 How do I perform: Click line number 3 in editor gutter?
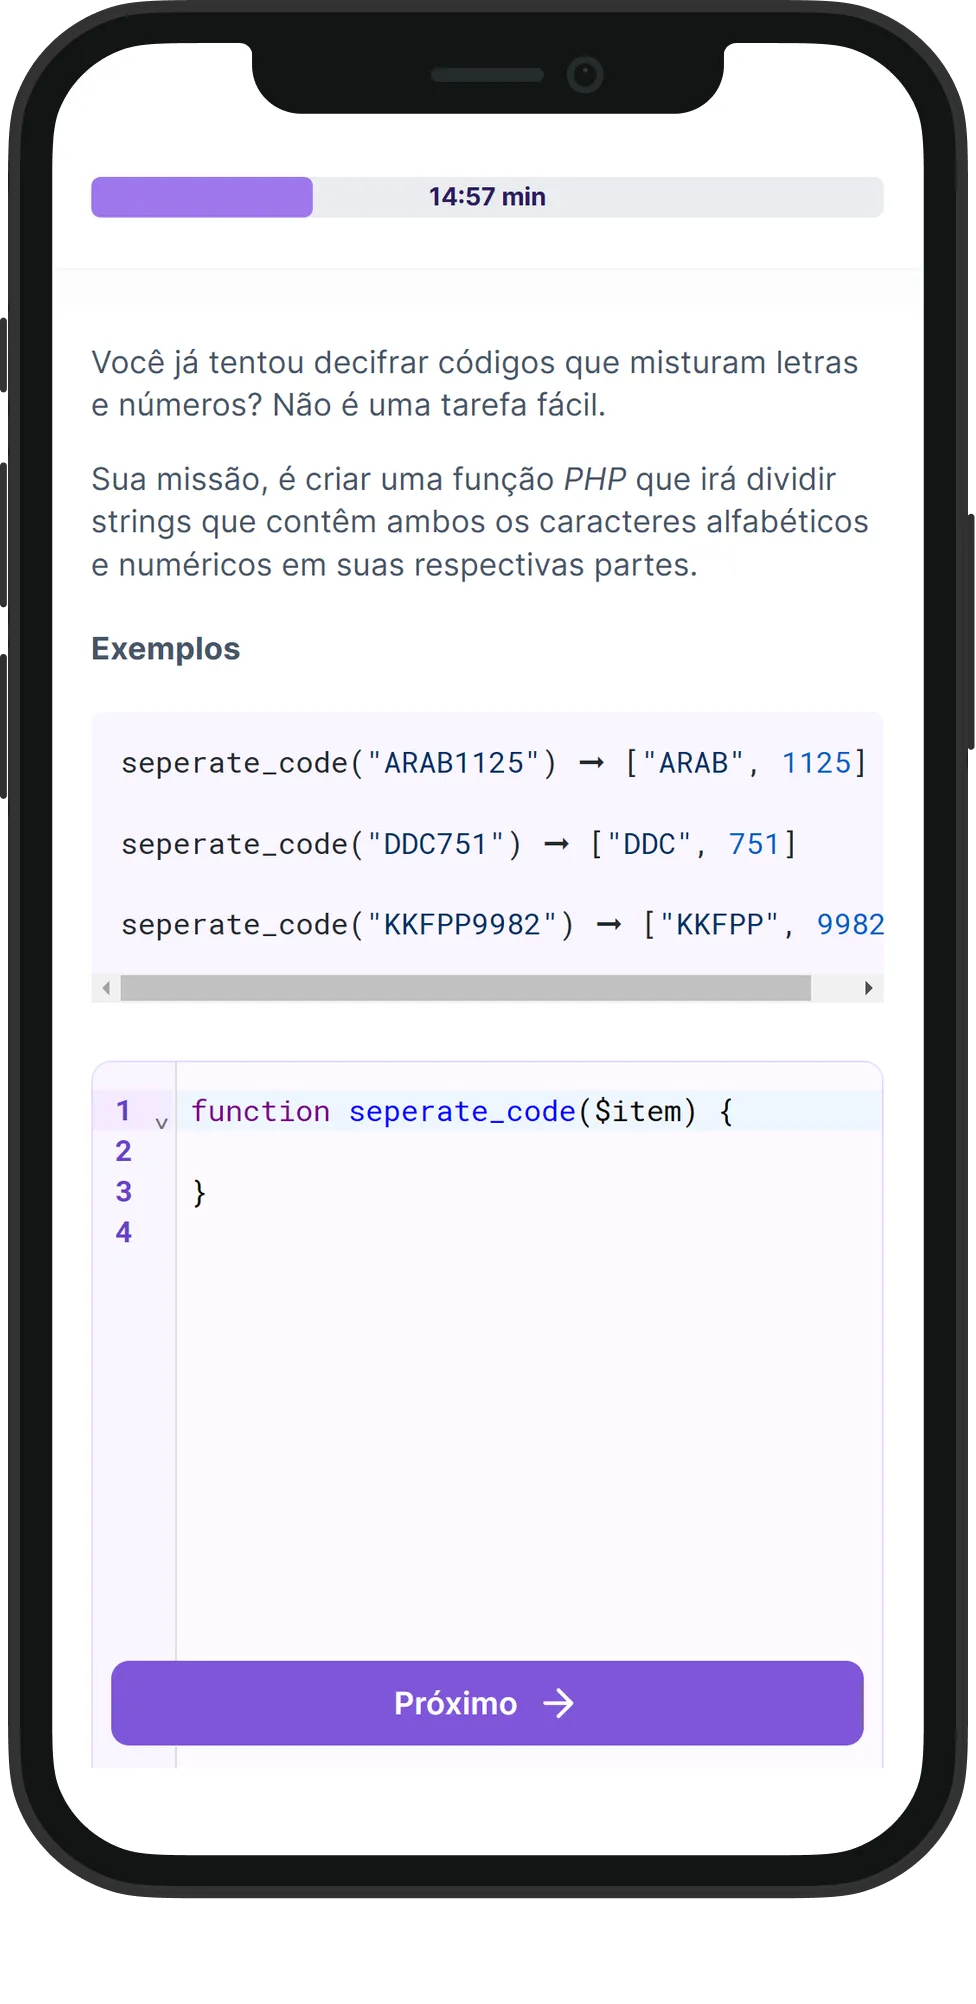tap(124, 1192)
